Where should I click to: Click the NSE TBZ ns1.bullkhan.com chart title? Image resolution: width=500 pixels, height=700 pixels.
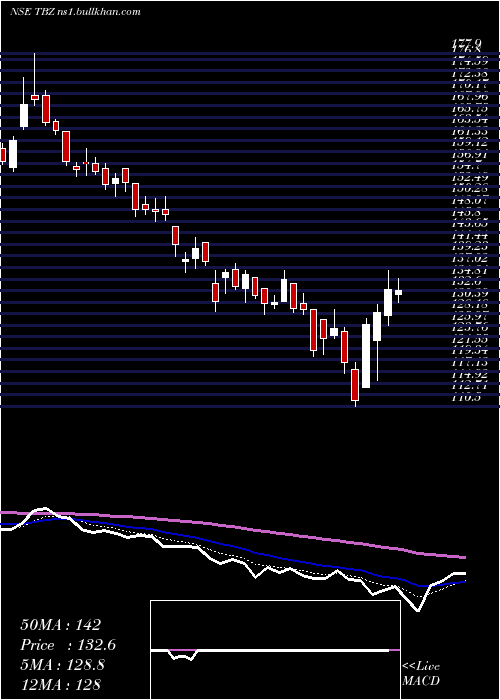point(75,12)
